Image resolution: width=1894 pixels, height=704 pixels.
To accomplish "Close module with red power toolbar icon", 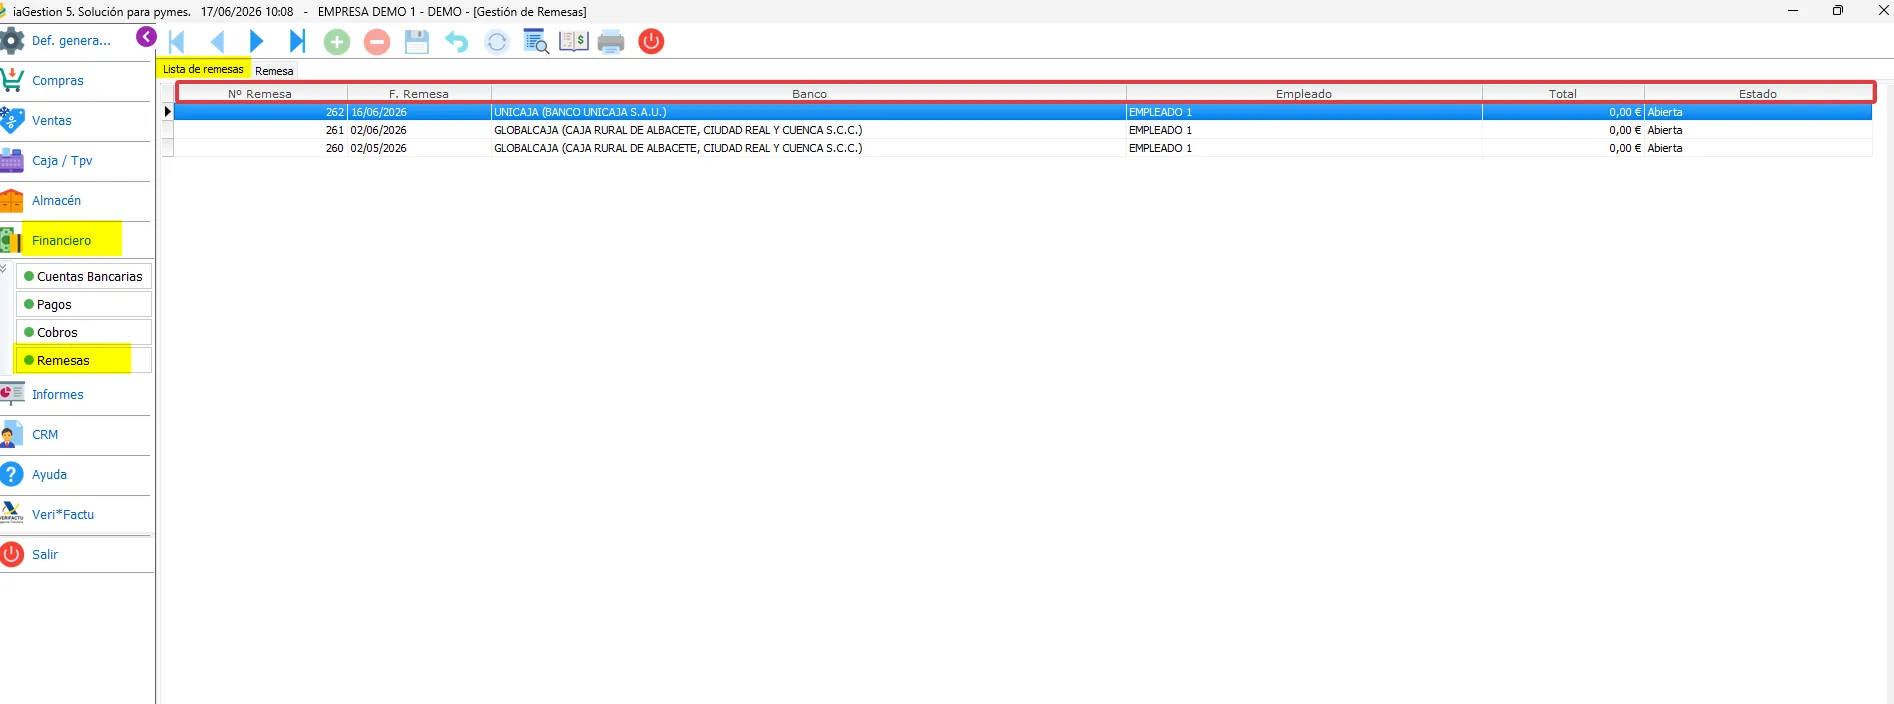I will tap(651, 42).
